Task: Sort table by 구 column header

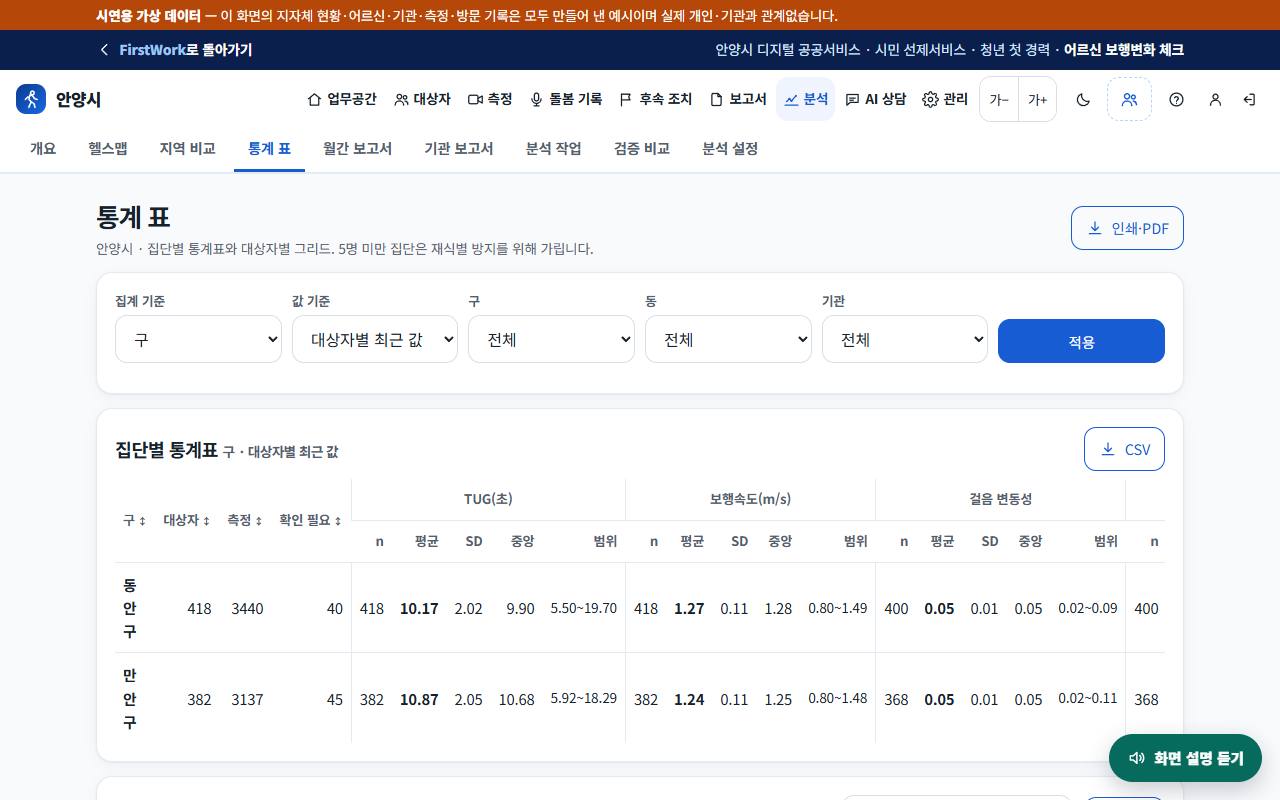Action: [x=135, y=520]
